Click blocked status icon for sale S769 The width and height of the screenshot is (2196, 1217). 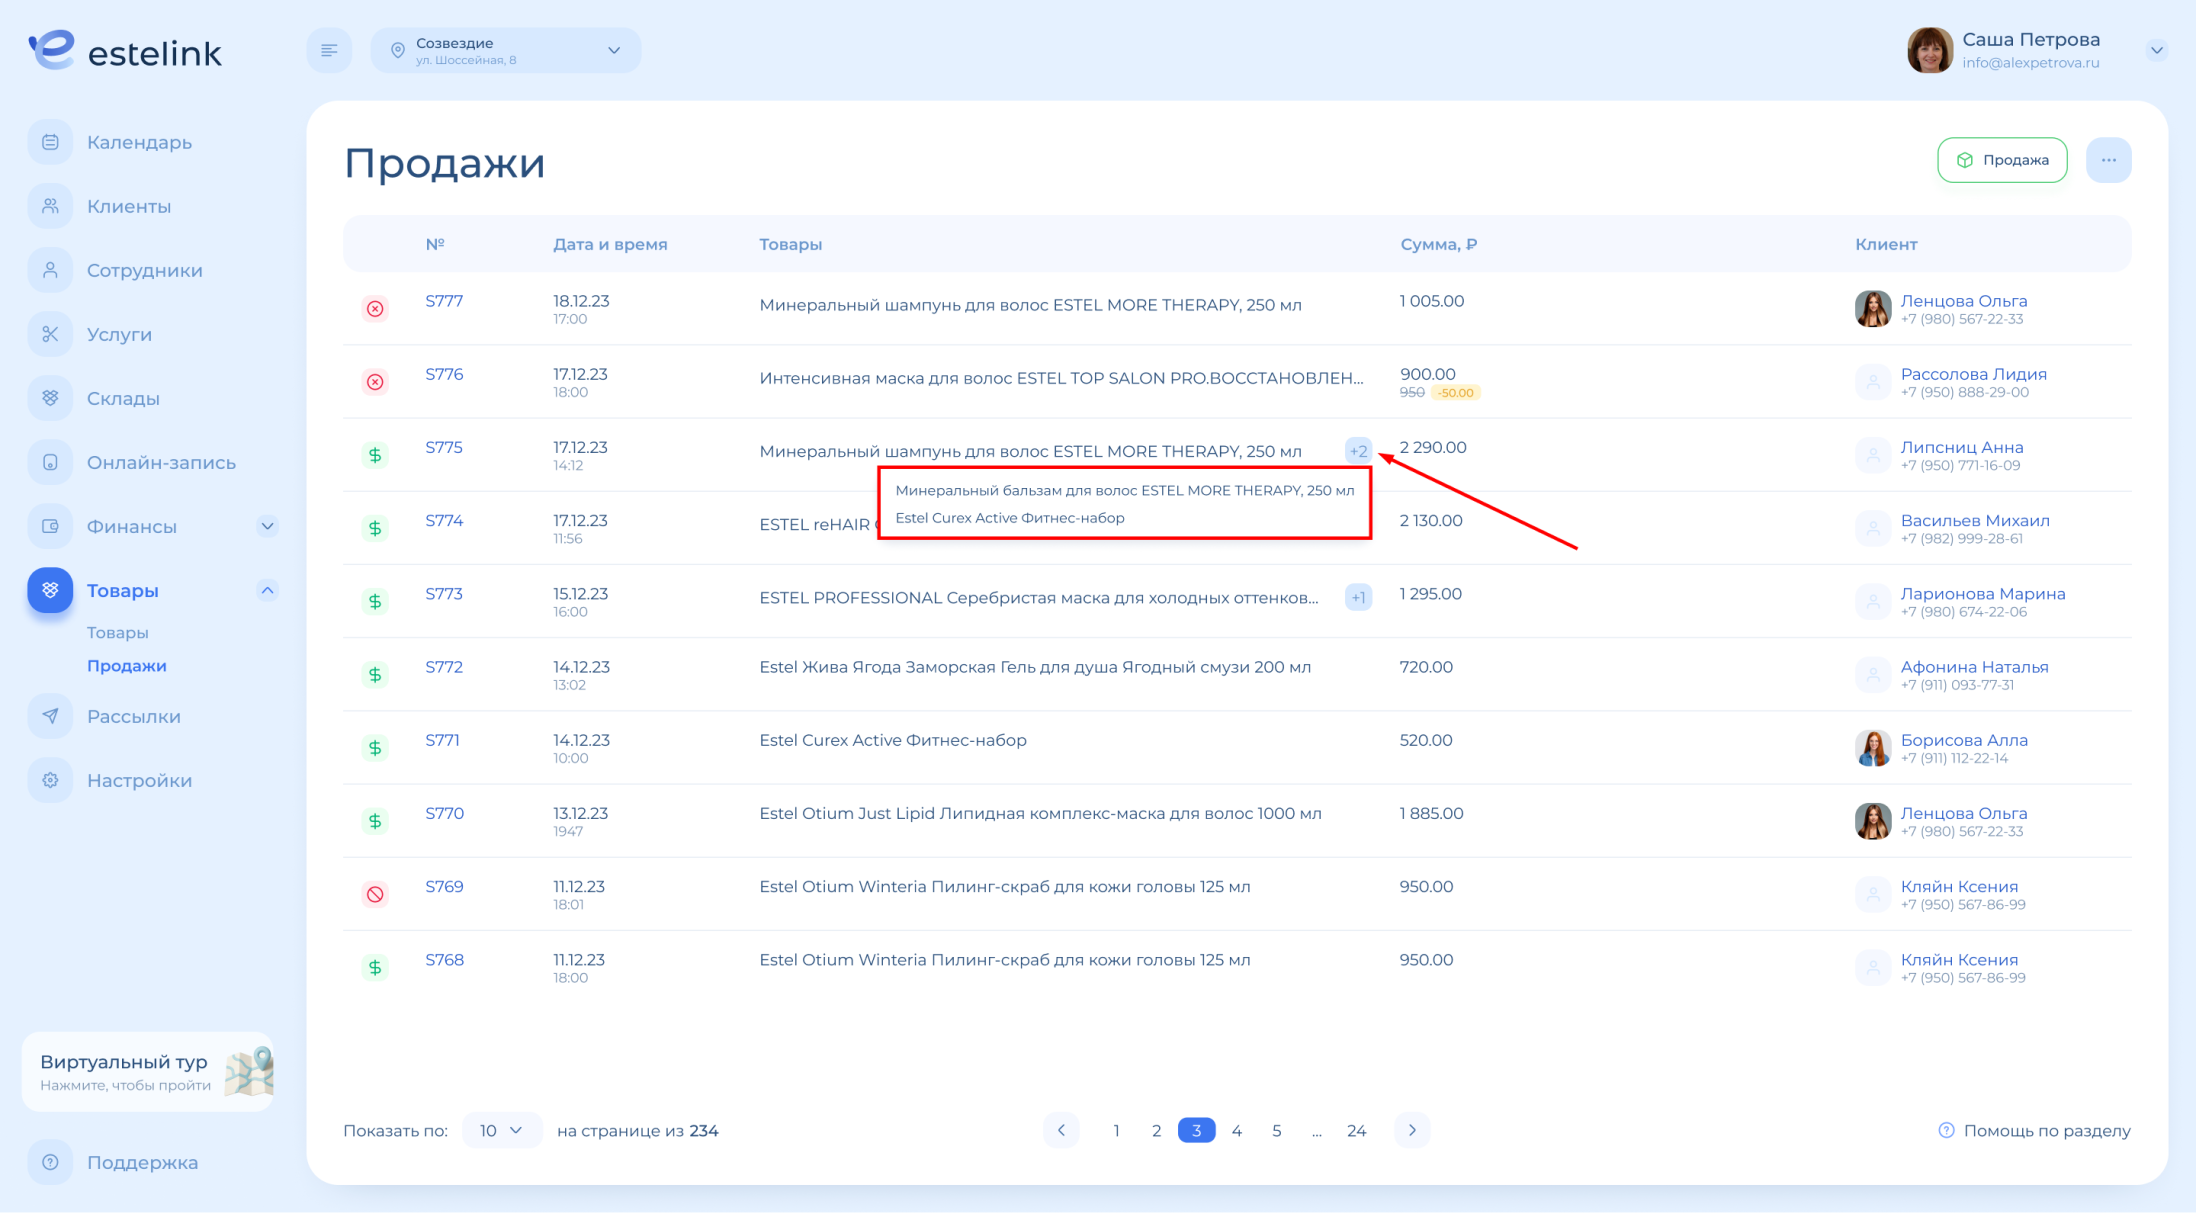click(x=375, y=894)
